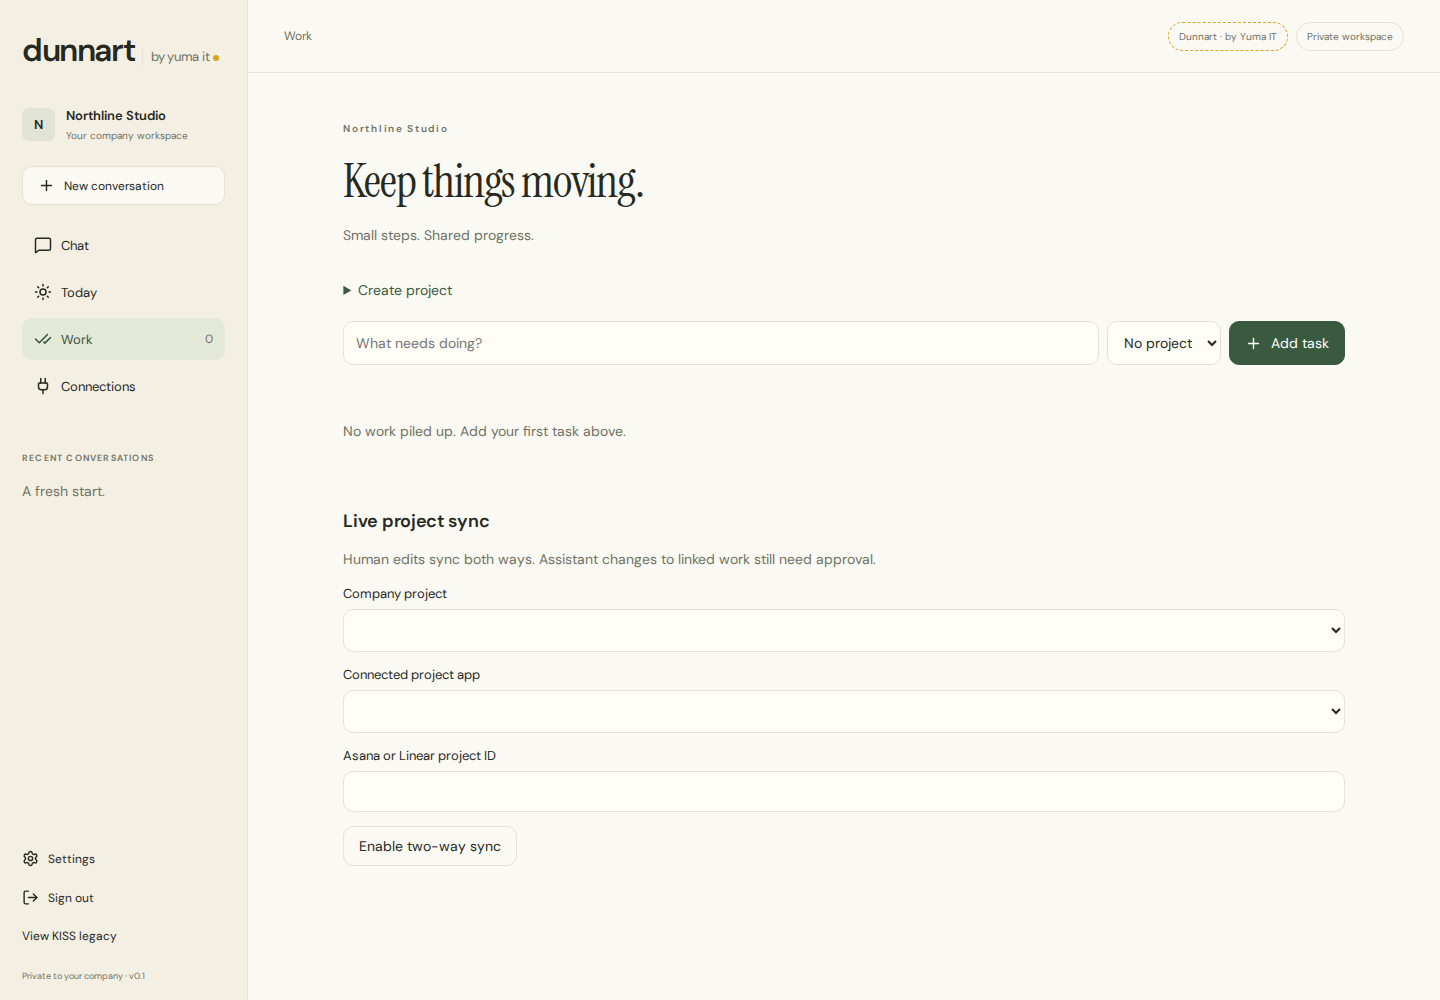The height and width of the screenshot is (1000, 1440).
Task: Click the 'Company project' label
Action: [395, 594]
